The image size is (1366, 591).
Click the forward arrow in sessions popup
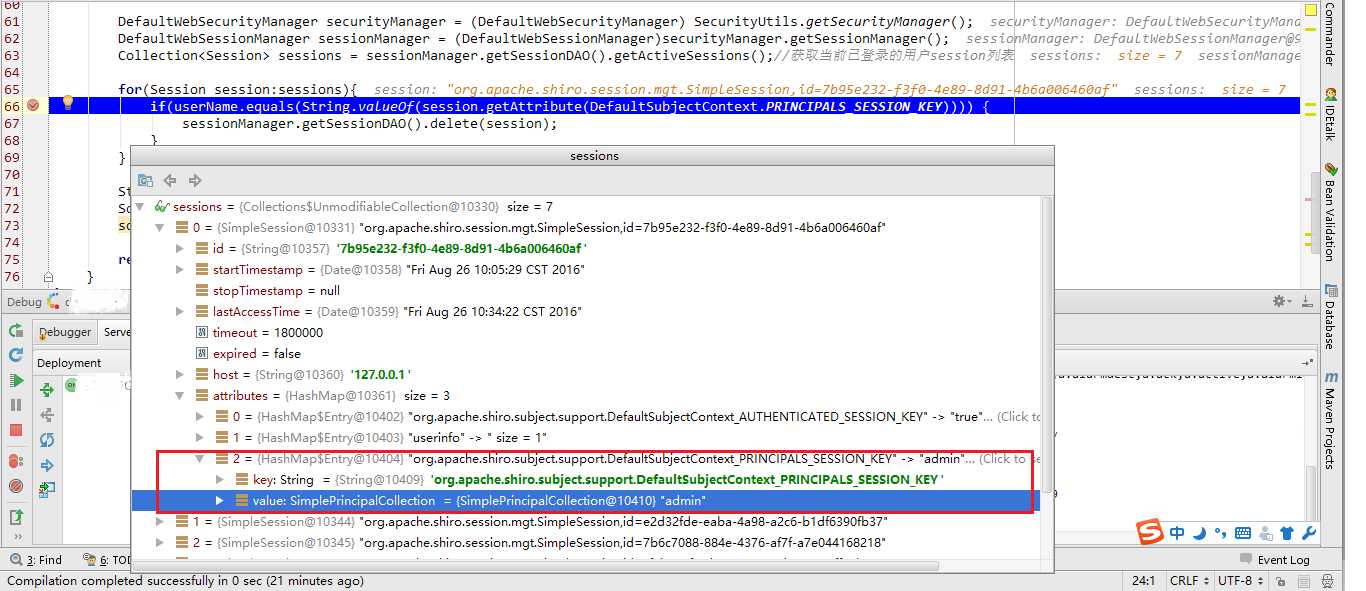[x=195, y=180]
